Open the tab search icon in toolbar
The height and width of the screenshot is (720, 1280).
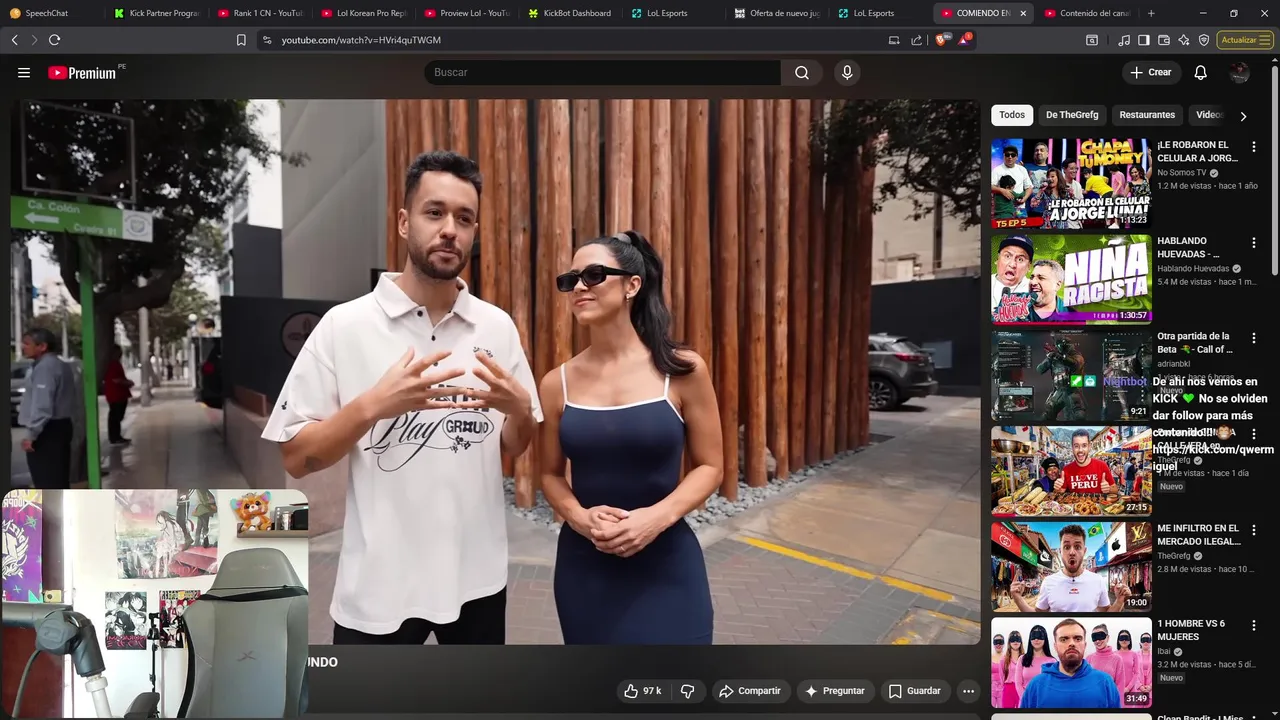click(1092, 40)
